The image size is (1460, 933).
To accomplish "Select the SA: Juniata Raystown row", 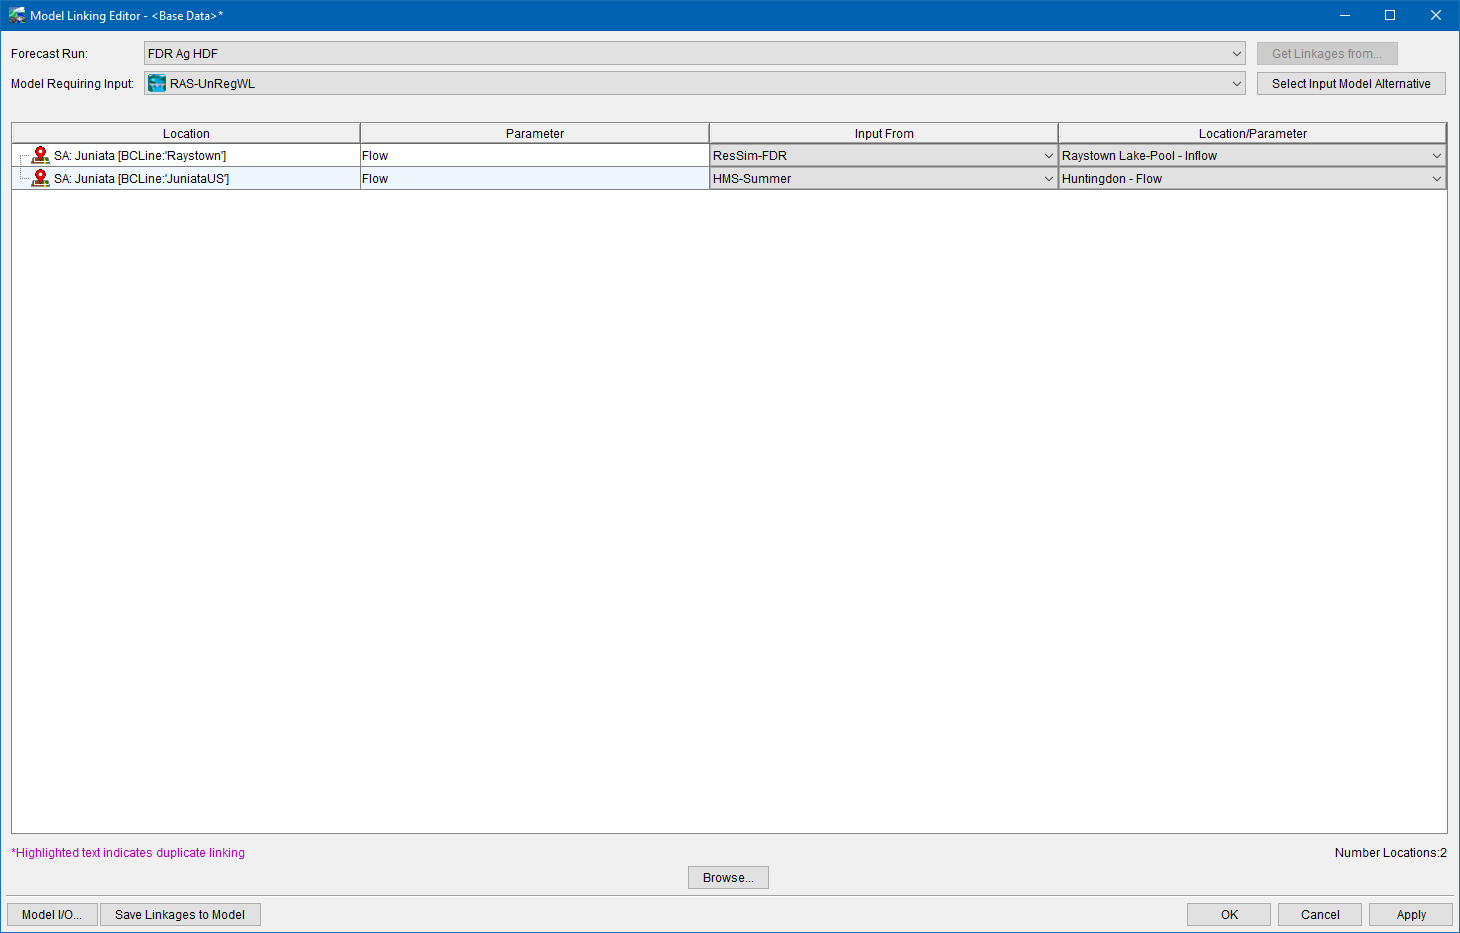I will pyautogui.click(x=140, y=156).
